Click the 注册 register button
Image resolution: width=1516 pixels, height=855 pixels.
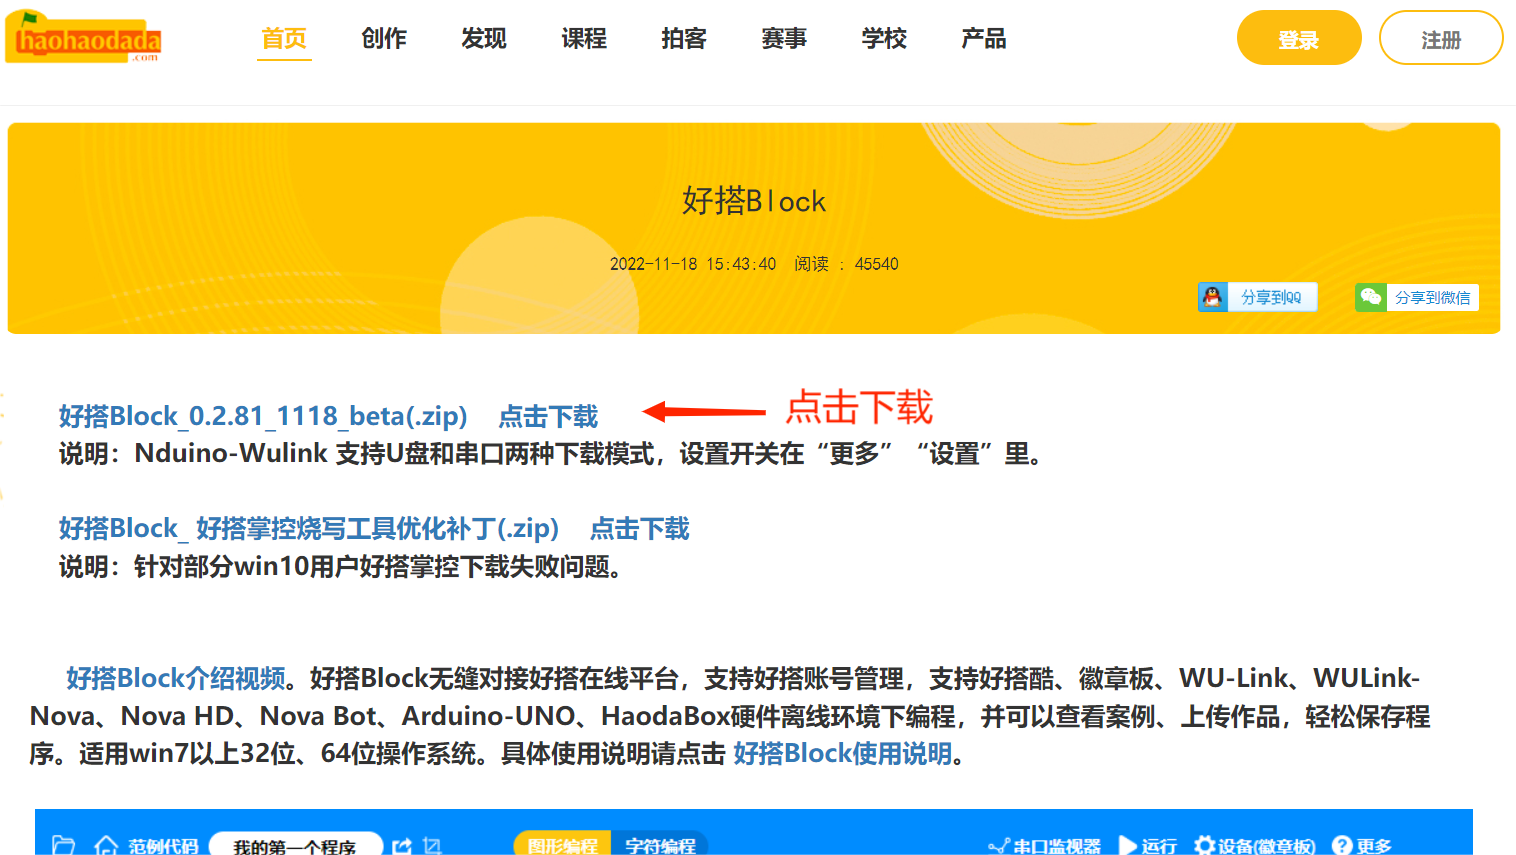(1441, 38)
